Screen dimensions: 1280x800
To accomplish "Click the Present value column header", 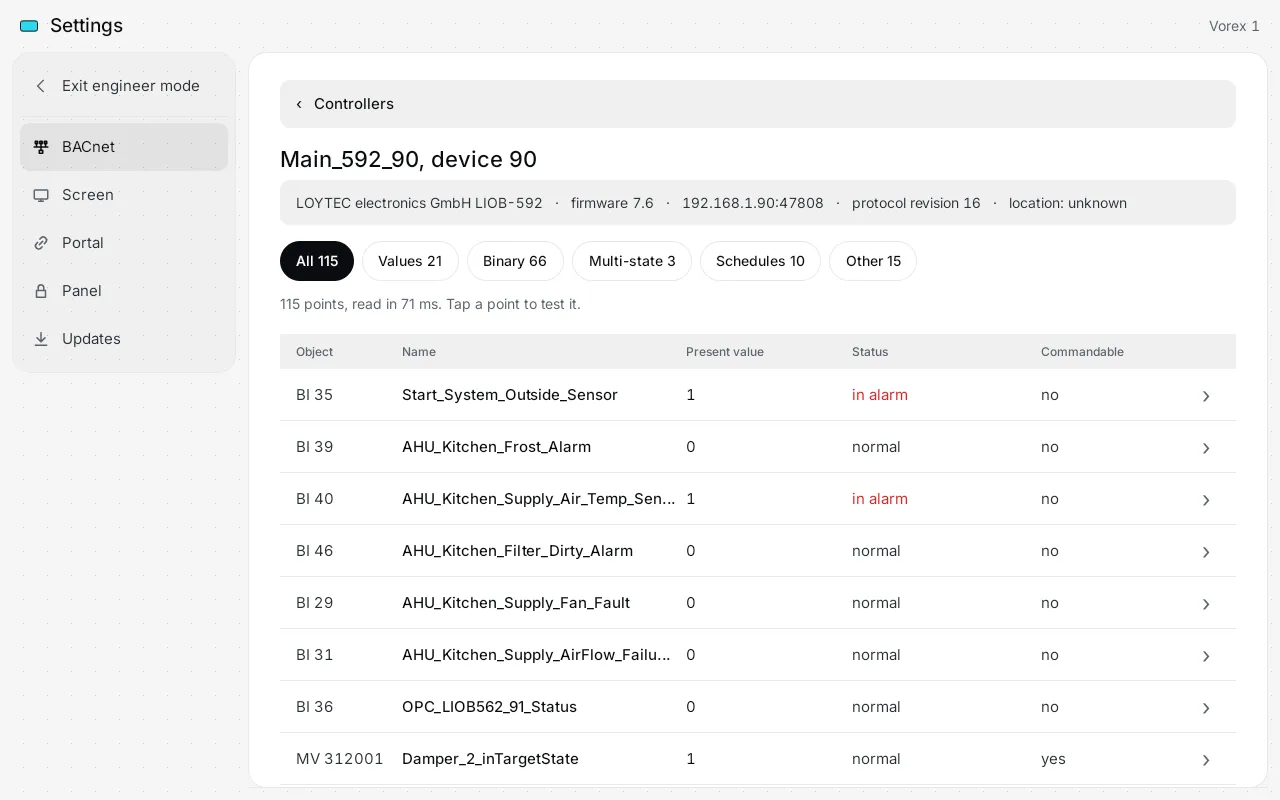I will pos(725,352).
